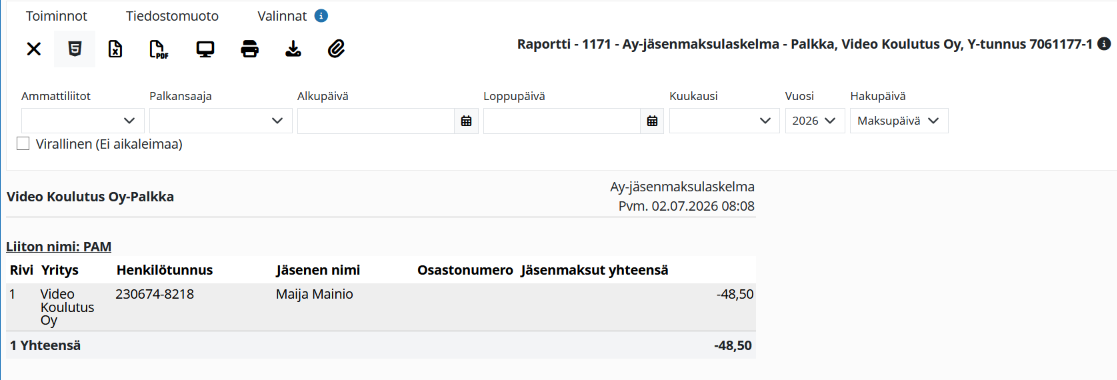
Task: Open the Alkupäivä calendar picker
Action: [466, 121]
